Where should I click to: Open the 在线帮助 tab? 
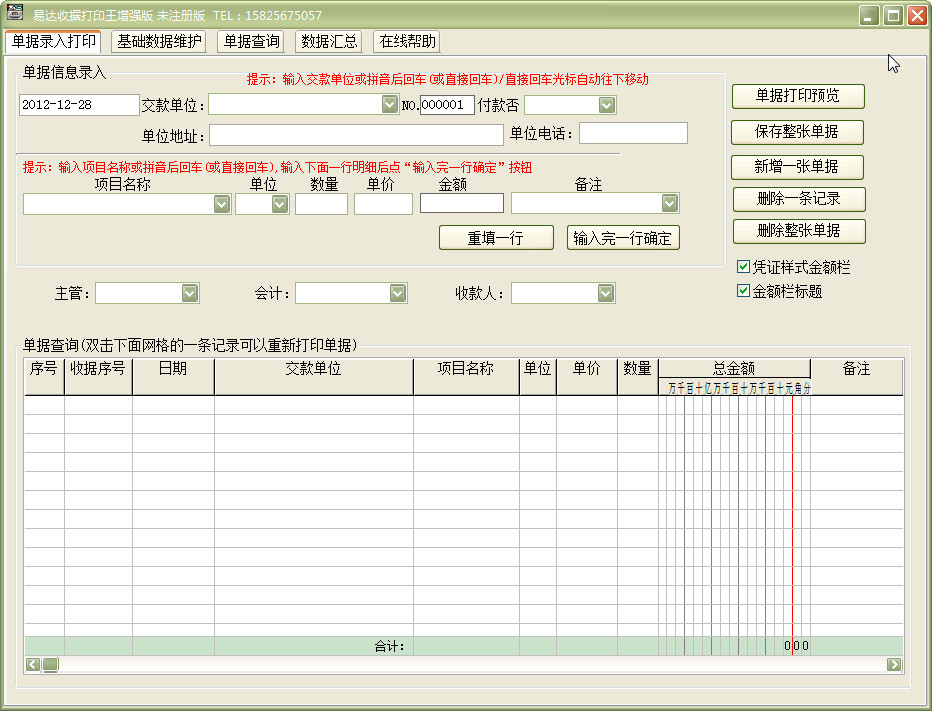[x=407, y=42]
